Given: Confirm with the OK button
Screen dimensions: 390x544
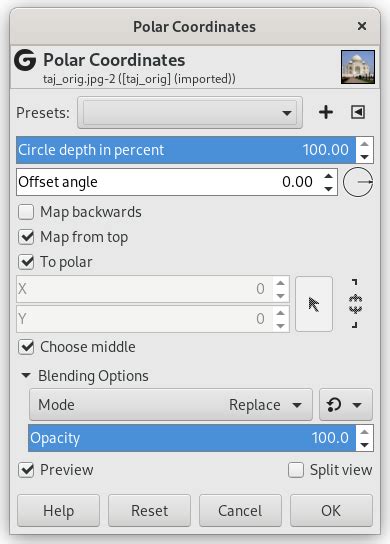Looking at the screenshot, I should (331, 511).
